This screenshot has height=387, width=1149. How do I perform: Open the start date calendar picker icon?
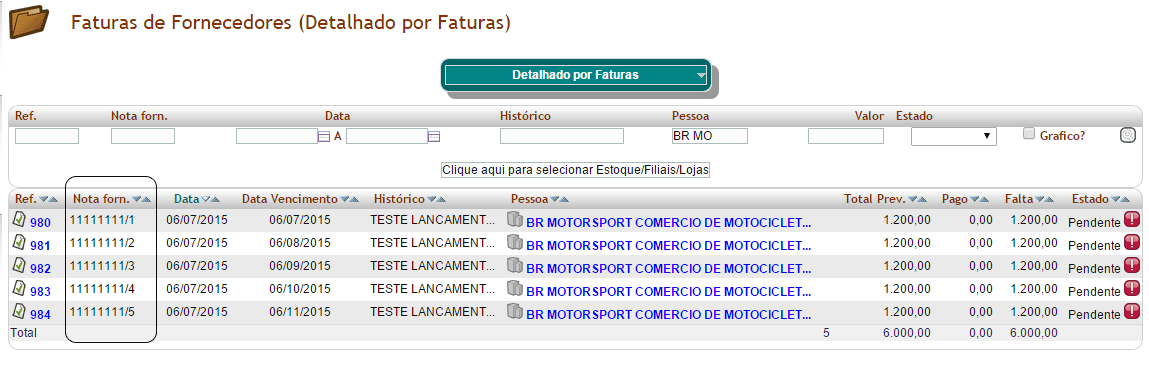point(324,136)
